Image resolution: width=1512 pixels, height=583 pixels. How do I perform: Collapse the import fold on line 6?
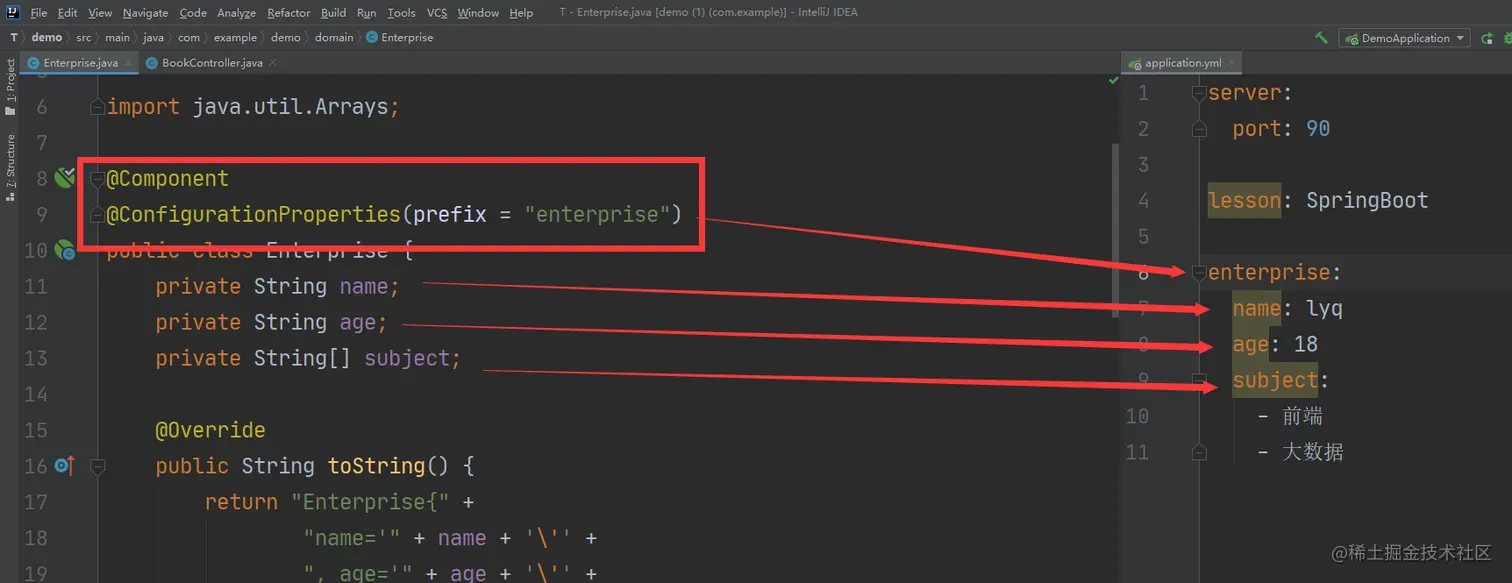[x=97, y=106]
